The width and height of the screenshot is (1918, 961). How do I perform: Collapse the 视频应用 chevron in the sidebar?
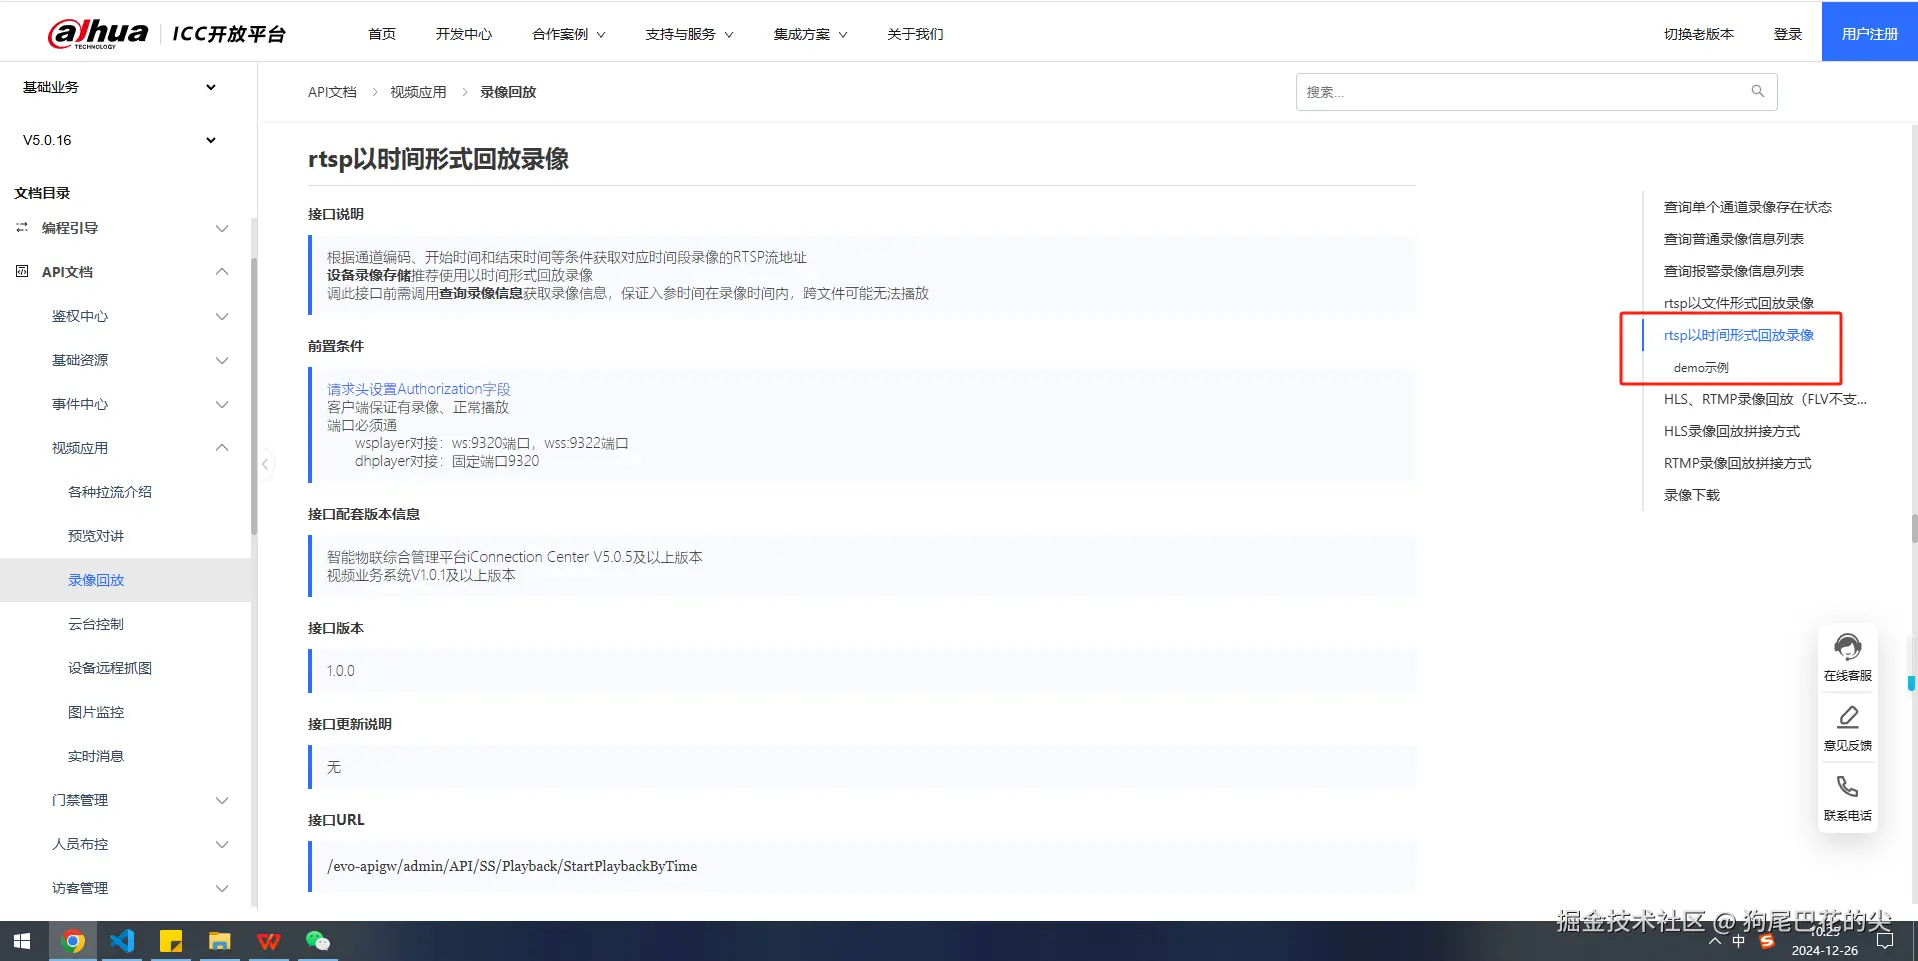(222, 448)
